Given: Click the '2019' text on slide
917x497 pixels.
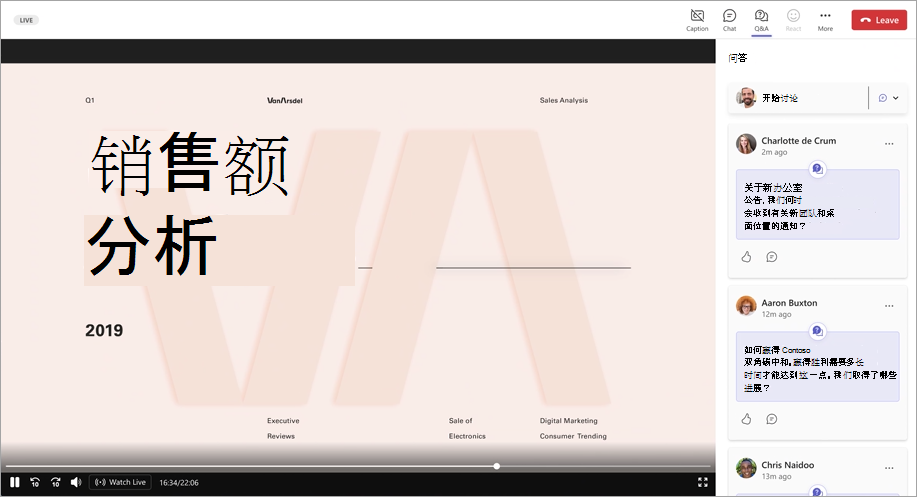Looking at the screenshot, I should (104, 330).
